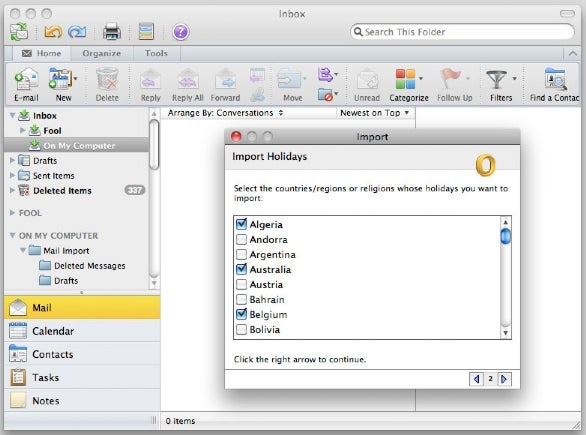Expand the Sent Items triangle
The height and width of the screenshot is (435, 586).
12,175
